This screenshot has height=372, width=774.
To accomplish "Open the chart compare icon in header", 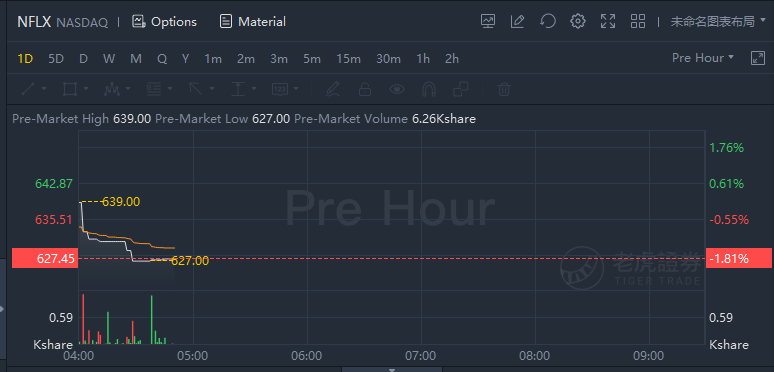I will tap(488, 21).
